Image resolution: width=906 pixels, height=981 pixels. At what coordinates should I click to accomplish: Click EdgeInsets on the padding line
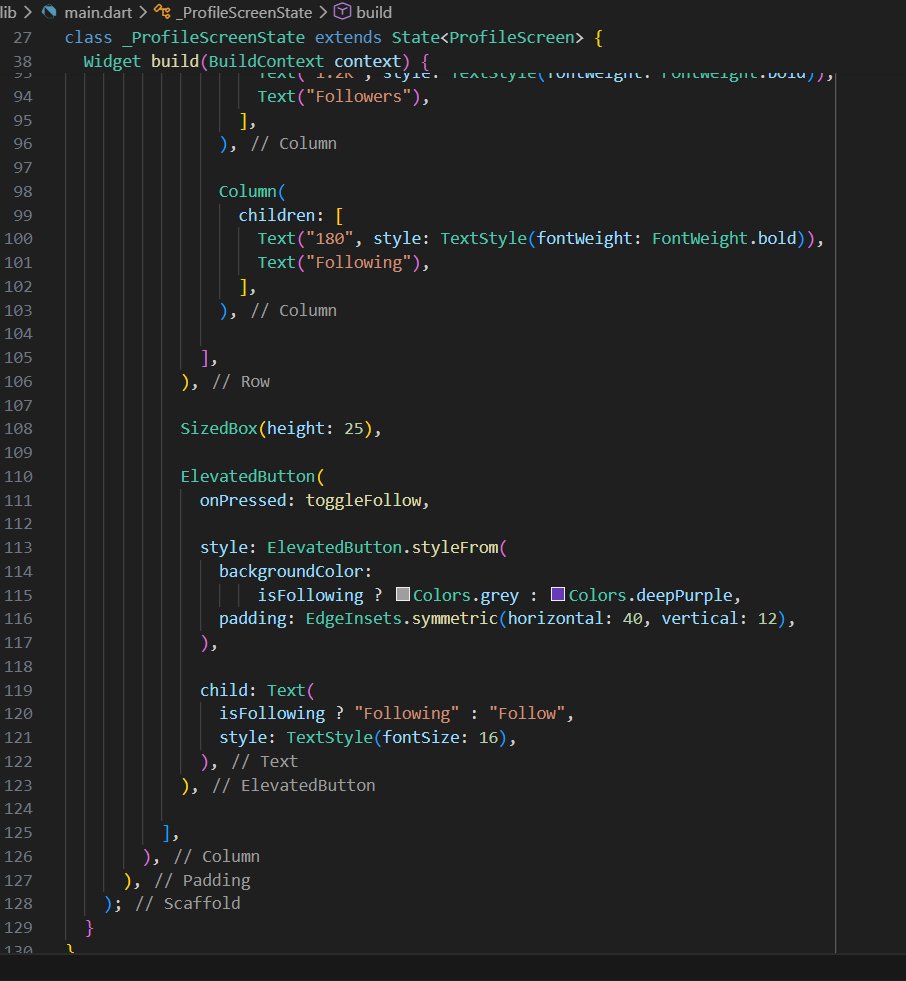click(353, 619)
